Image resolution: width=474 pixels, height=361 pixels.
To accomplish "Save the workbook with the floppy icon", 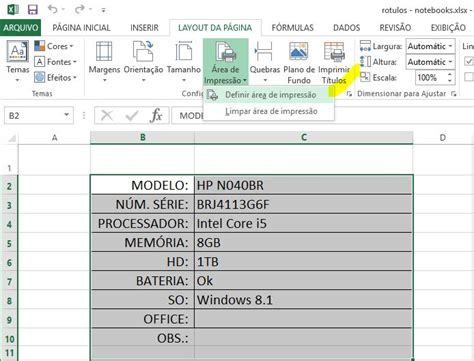I will click(32, 9).
